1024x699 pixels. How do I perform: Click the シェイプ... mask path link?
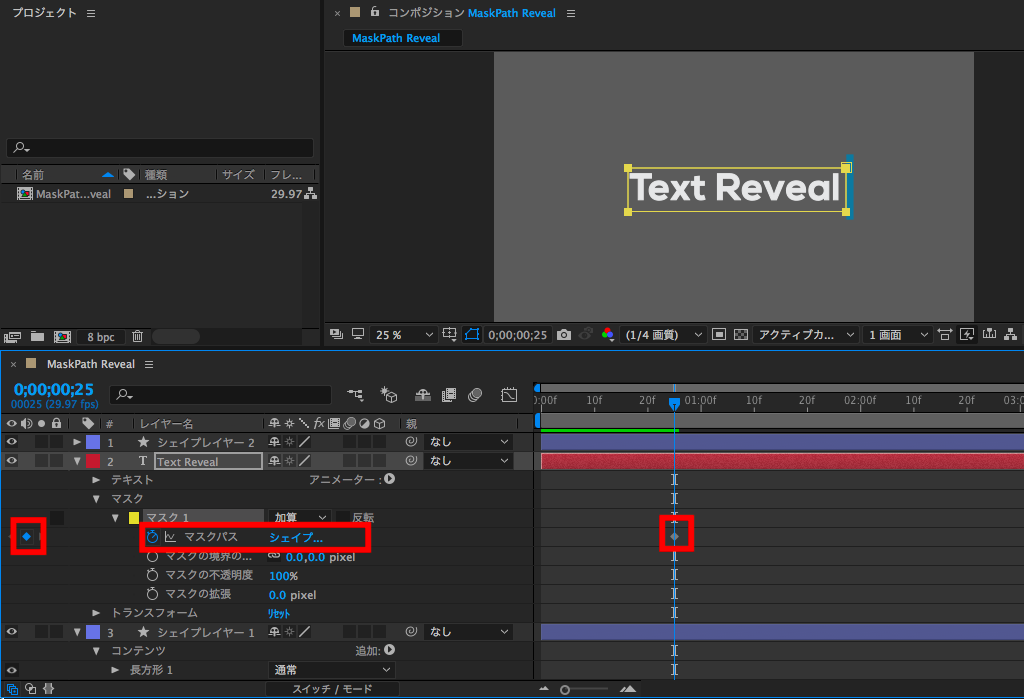[x=296, y=537]
